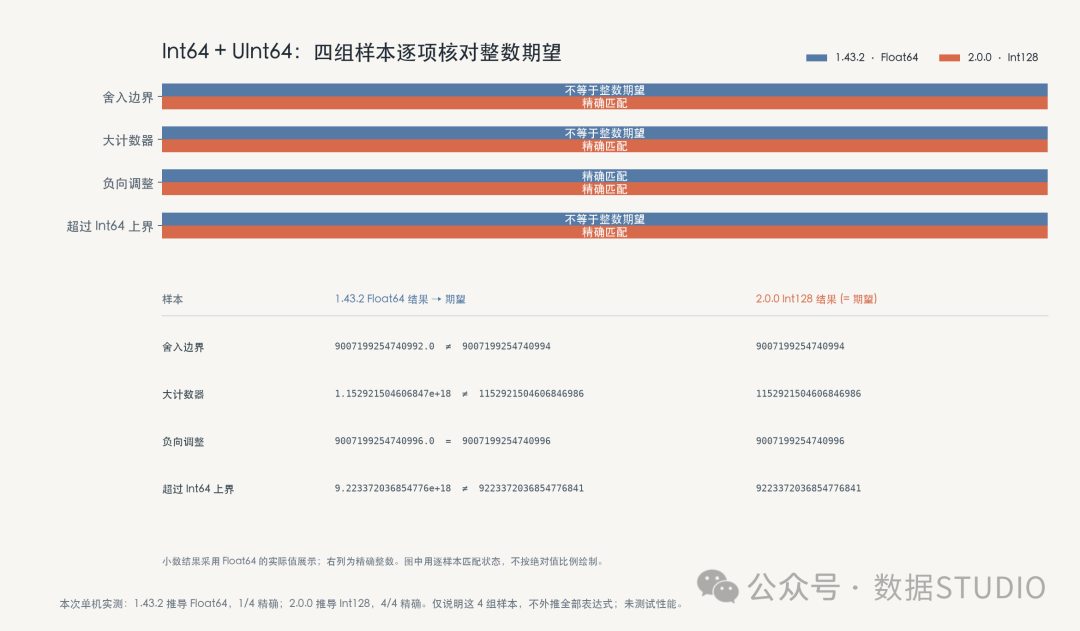The image size is (1080, 631).
Task: Select 9007199254740994 in the Int128 result column
Action: point(800,346)
